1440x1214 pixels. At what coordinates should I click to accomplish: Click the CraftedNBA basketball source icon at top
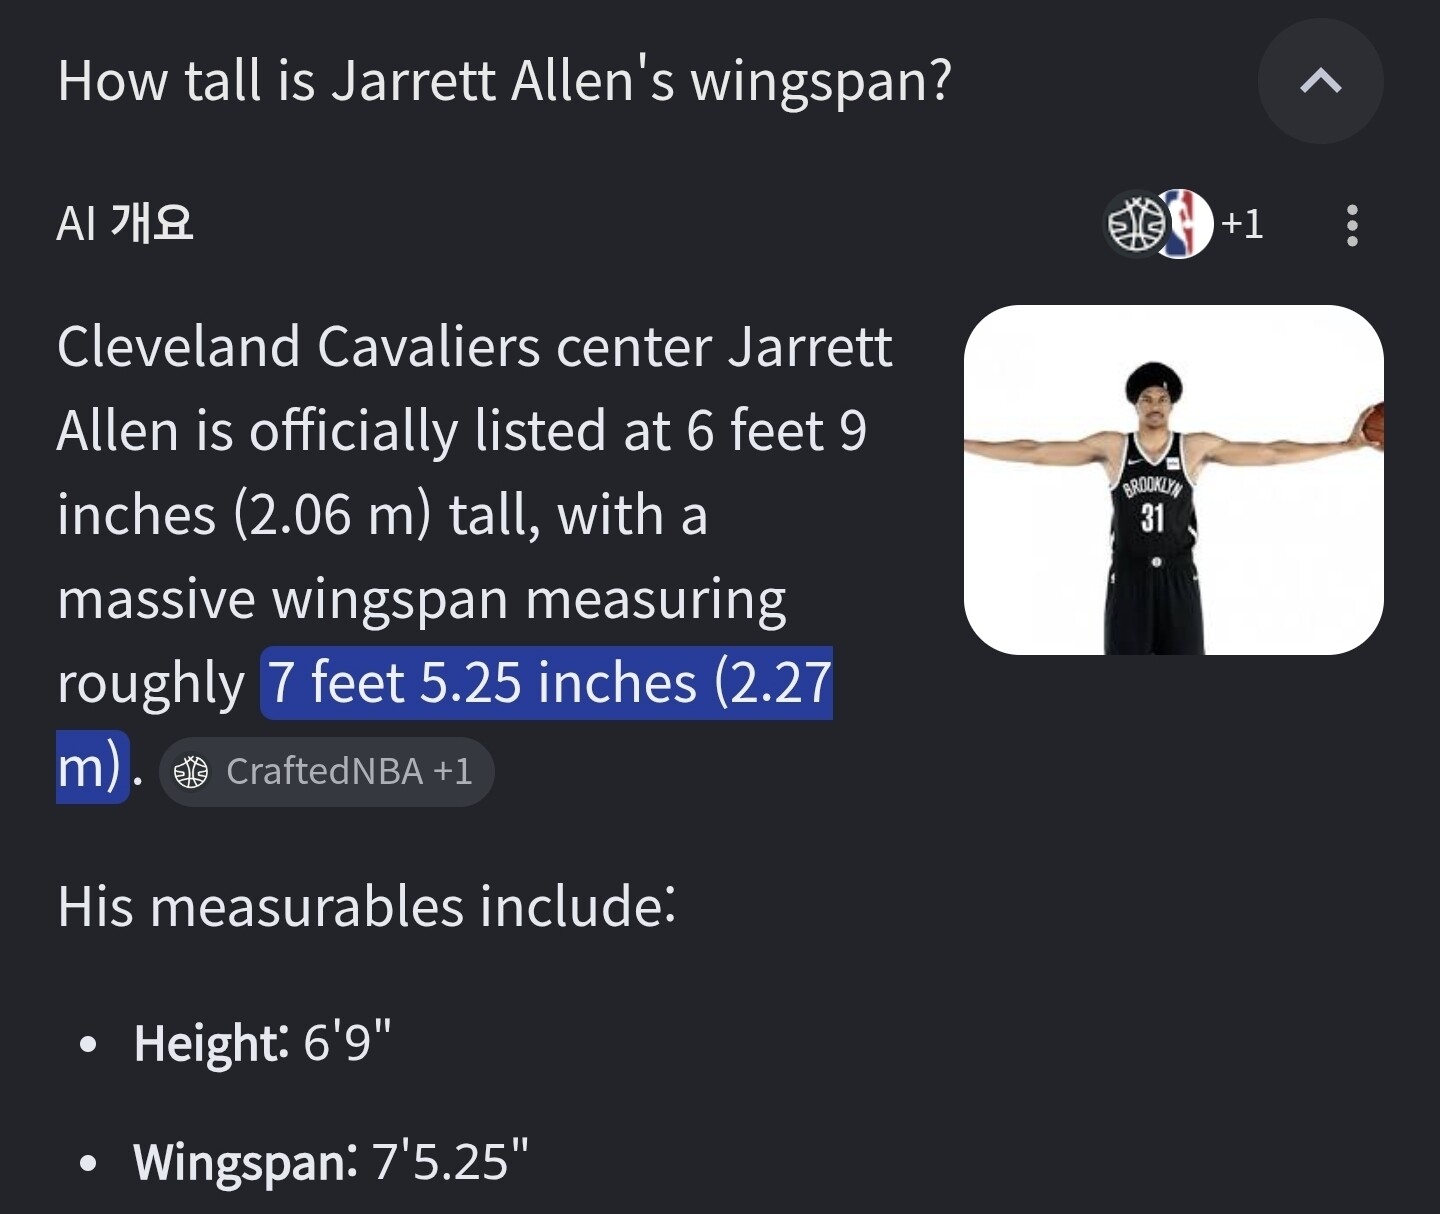coord(1136,224)
